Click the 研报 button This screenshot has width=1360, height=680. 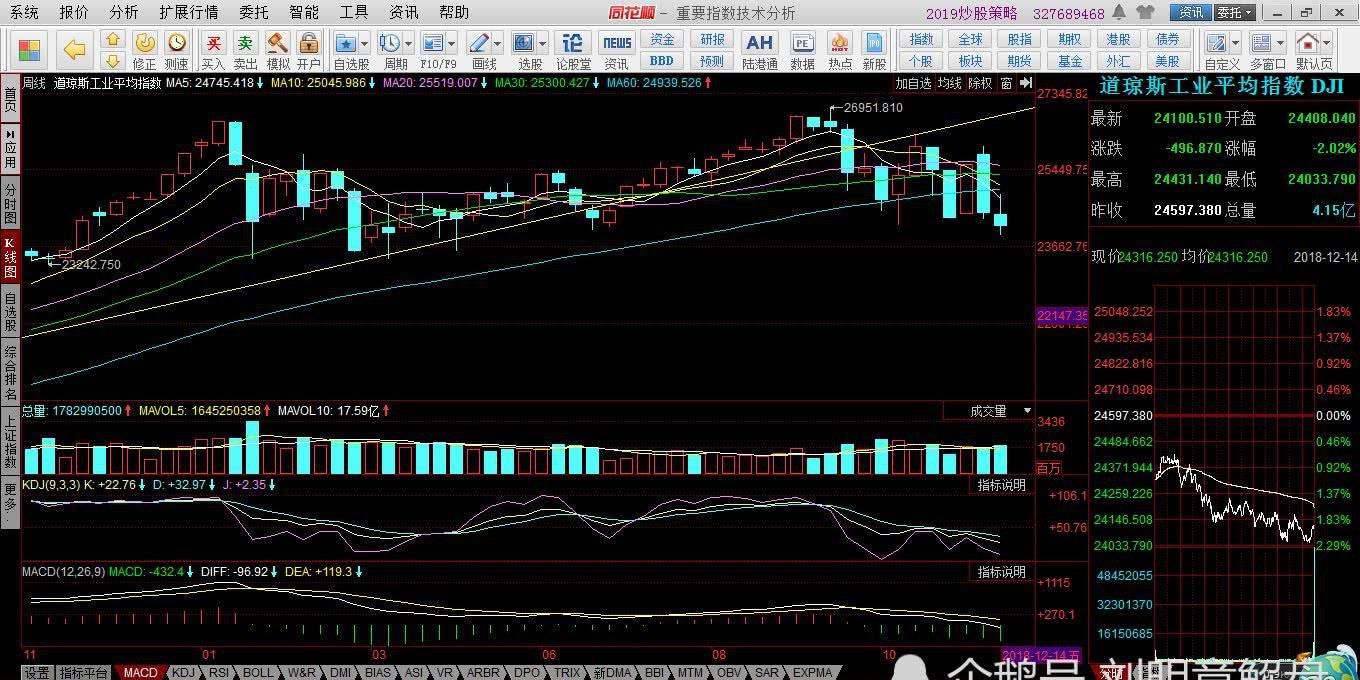click(712, 39)
